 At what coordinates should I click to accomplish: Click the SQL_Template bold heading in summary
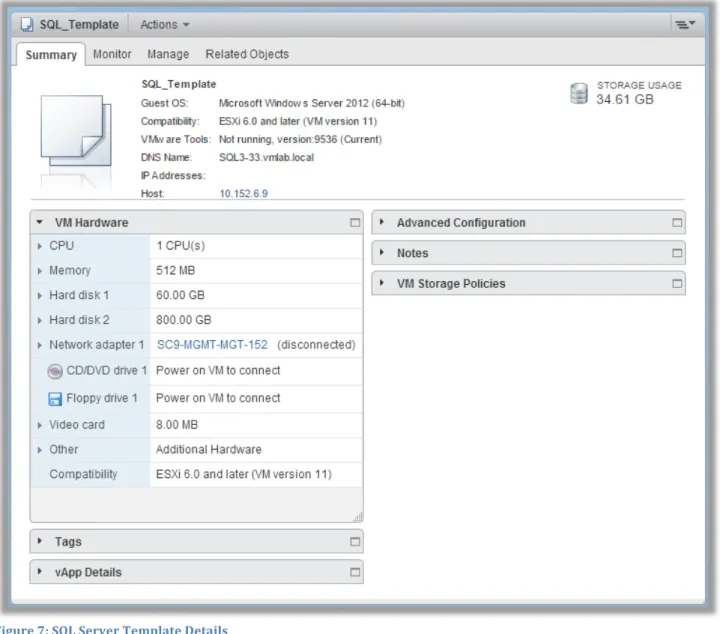coord(179,84)
